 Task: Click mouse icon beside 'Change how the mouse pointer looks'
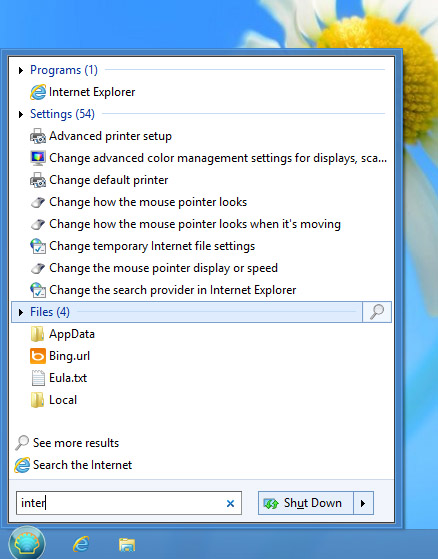pyautogui.click(x=38, y=202)
